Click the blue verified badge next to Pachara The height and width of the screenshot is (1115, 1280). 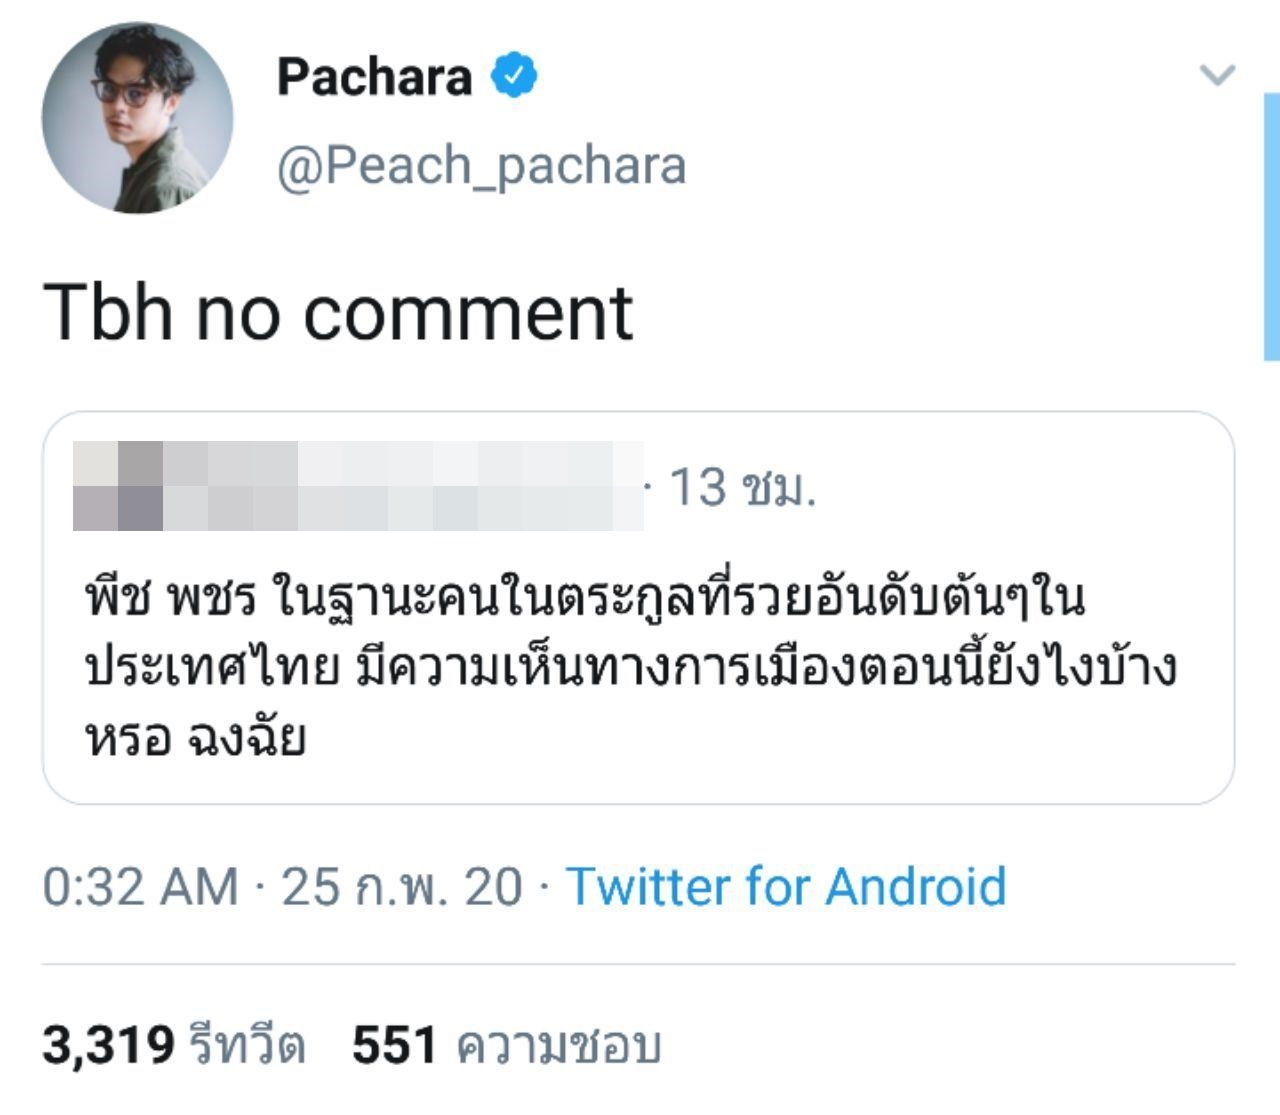[x=512, y=75]
